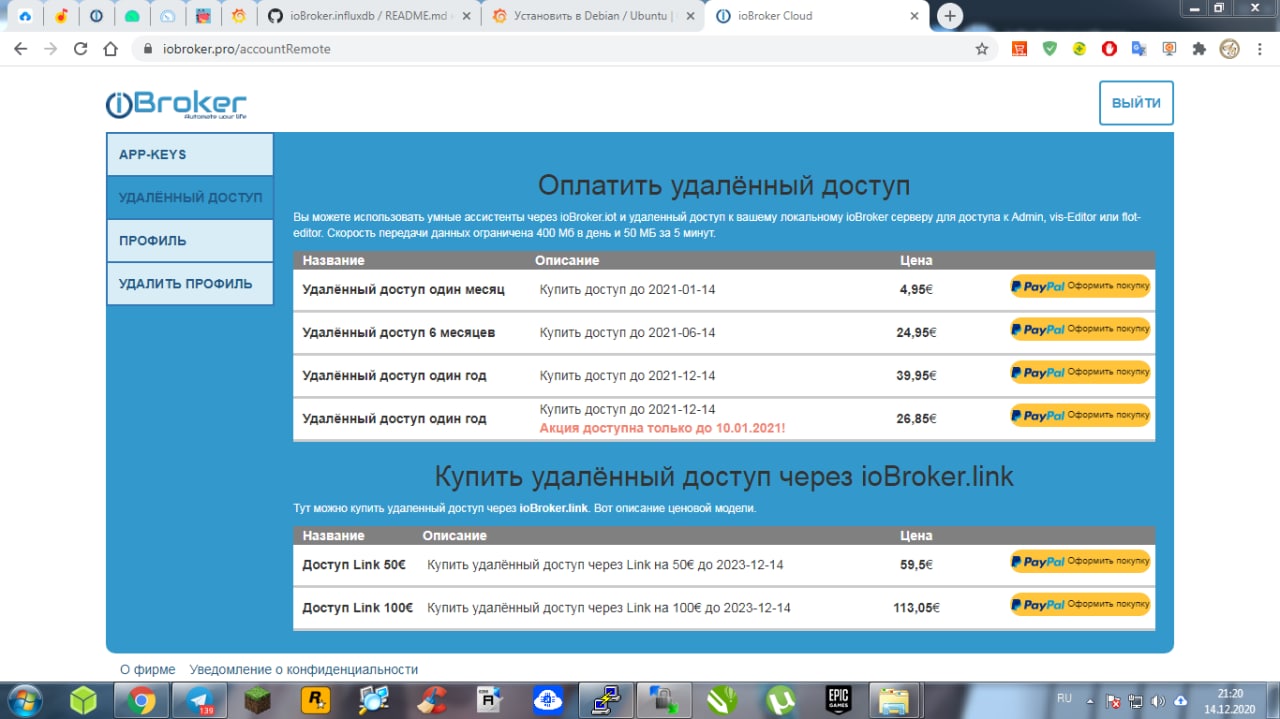The width and height of the screenshot is (1280, 719).
Task: Buy one year access via PayPal (39,95€)
Action: click(x=1080, y=372)
